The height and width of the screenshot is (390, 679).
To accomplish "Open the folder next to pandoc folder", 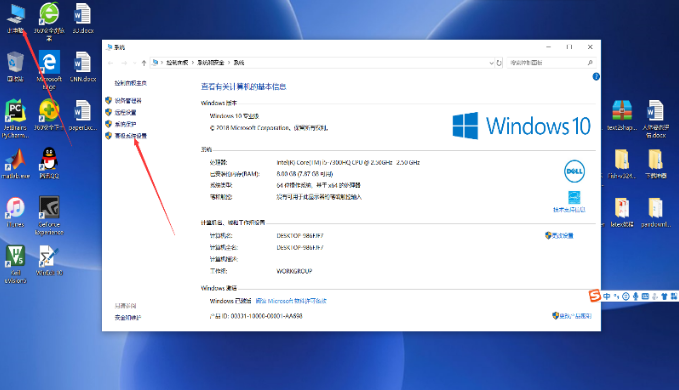I will [622, 212].
